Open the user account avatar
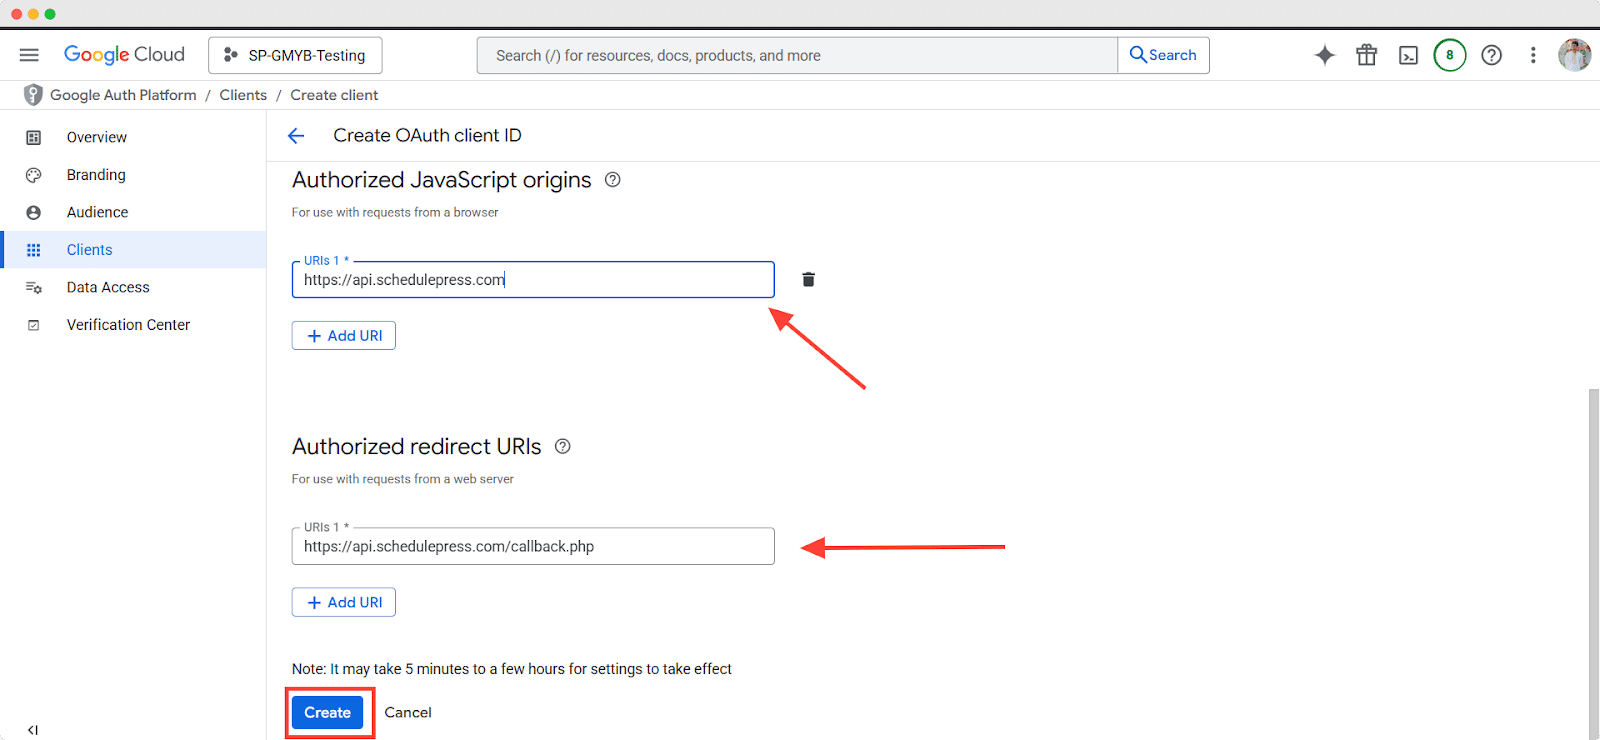The width and height of the screenshot is (1600, 740). pyautogui.click(x=1575, y=55)
